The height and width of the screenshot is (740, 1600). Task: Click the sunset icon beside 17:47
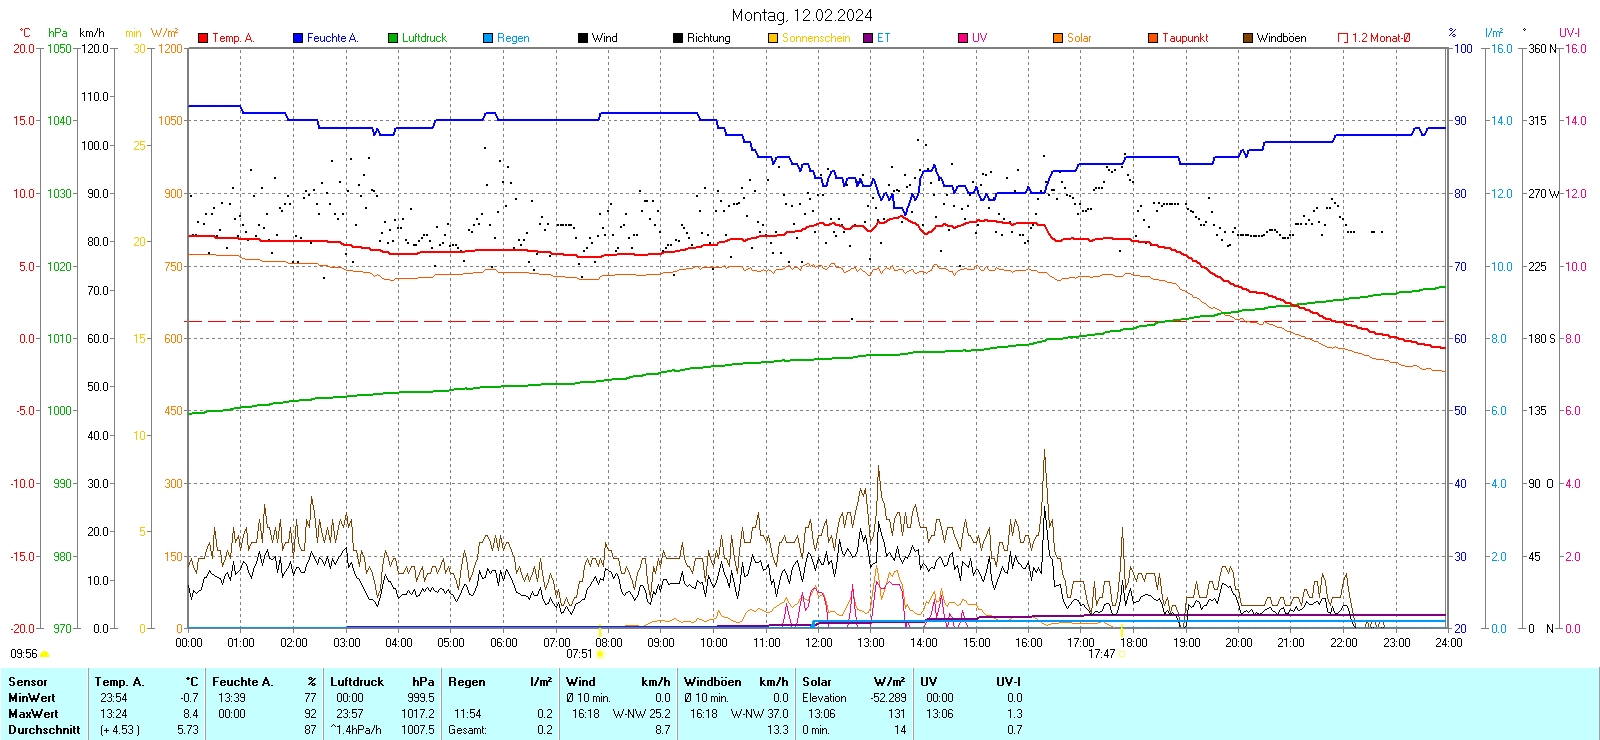[x=1122, y=654]
